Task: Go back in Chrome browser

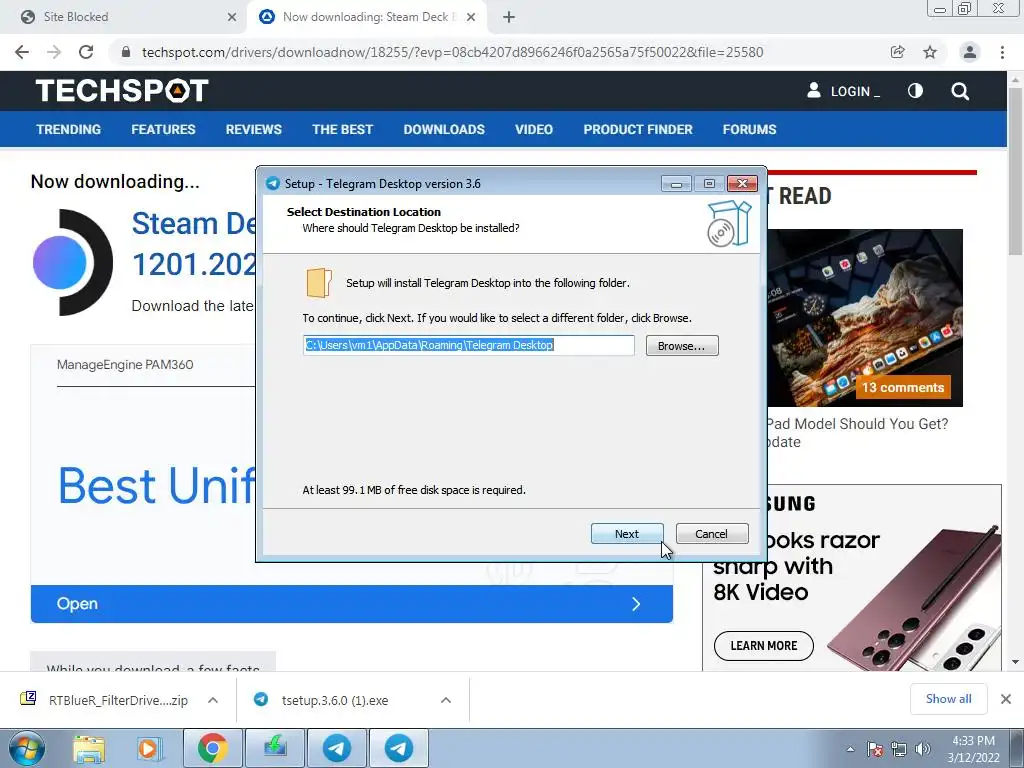Action: coord(22,52)
